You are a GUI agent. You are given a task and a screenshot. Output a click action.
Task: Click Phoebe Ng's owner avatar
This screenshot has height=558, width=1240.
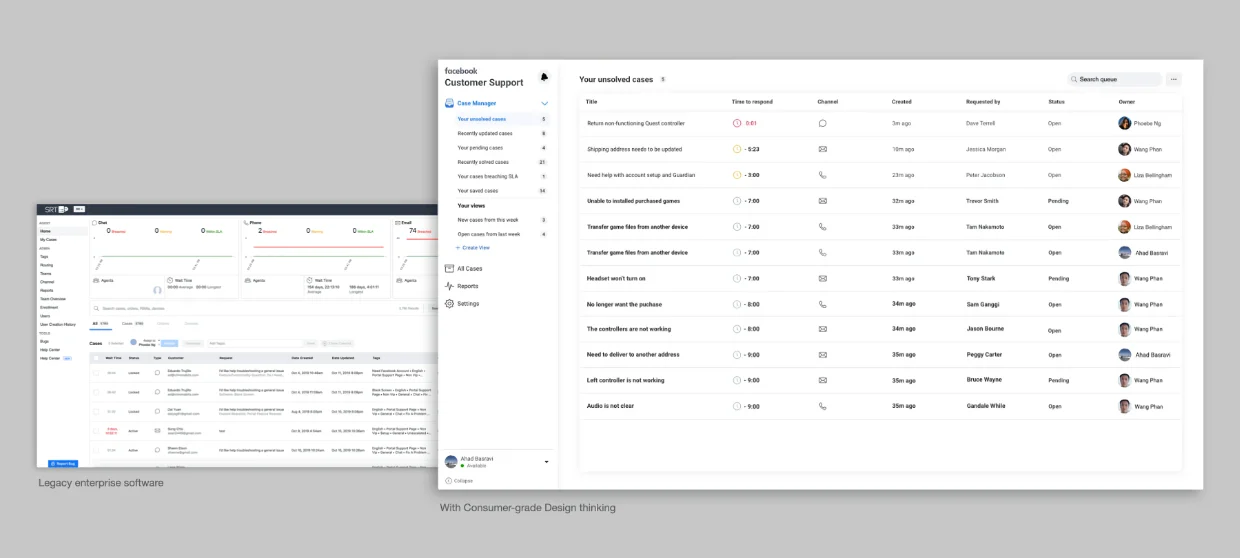point(1124,123)
